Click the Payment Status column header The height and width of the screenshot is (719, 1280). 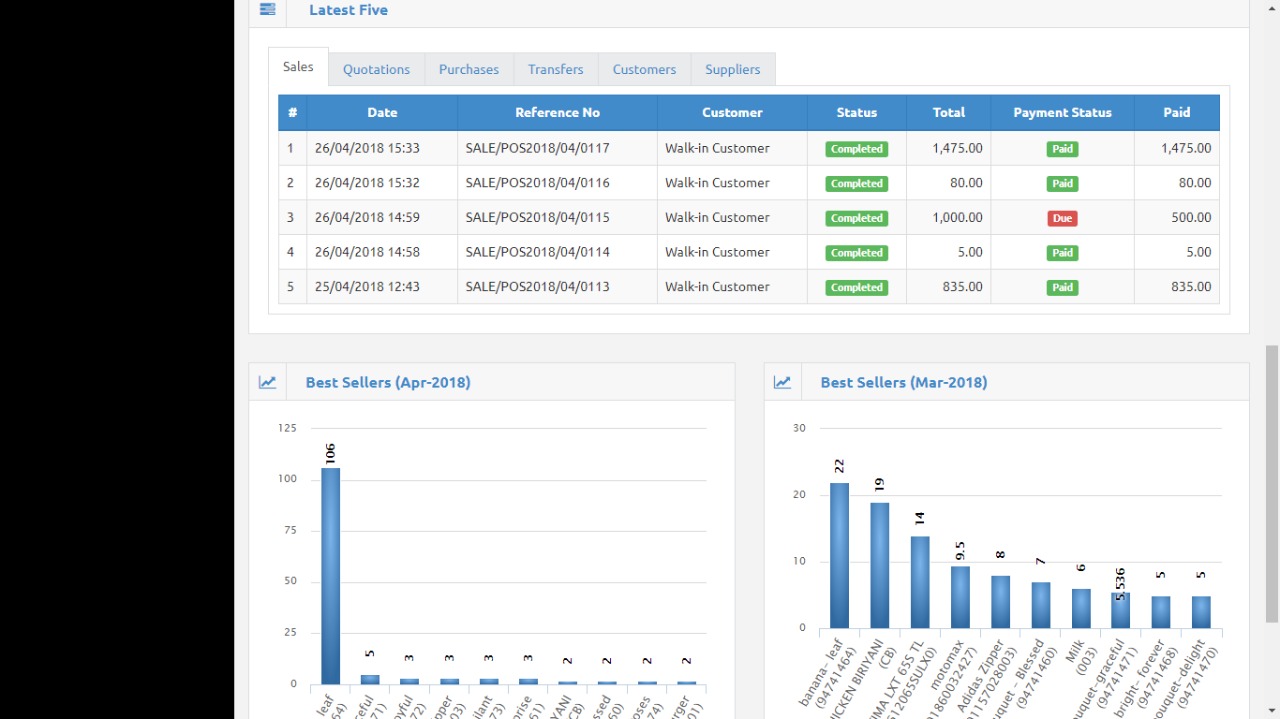[1062, 113]
